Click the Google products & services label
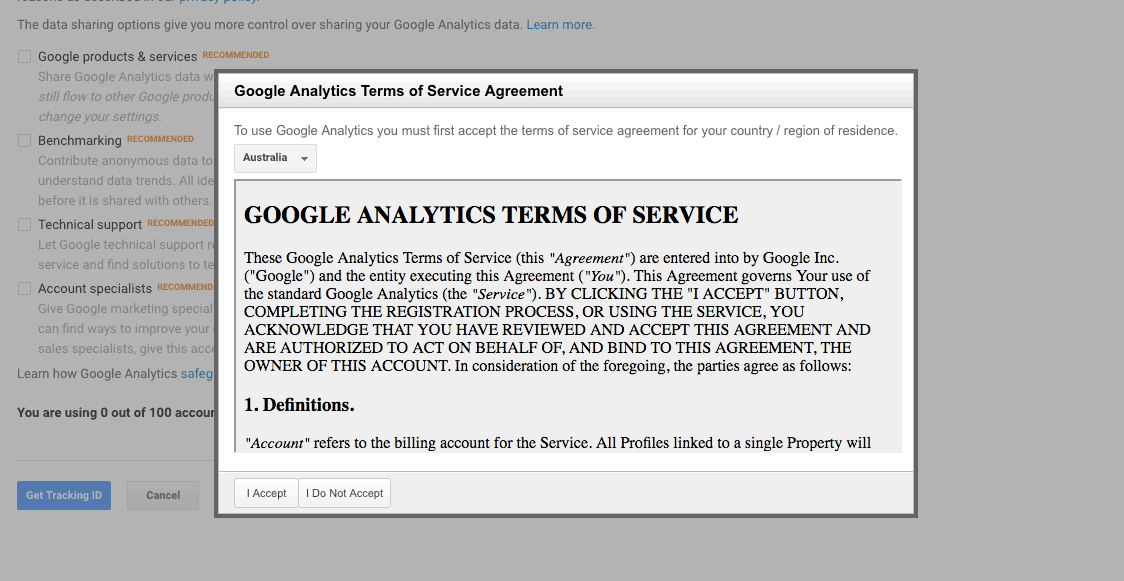Screen dimensions: 1124x581 pyautogui.click(x=118, y=57)
